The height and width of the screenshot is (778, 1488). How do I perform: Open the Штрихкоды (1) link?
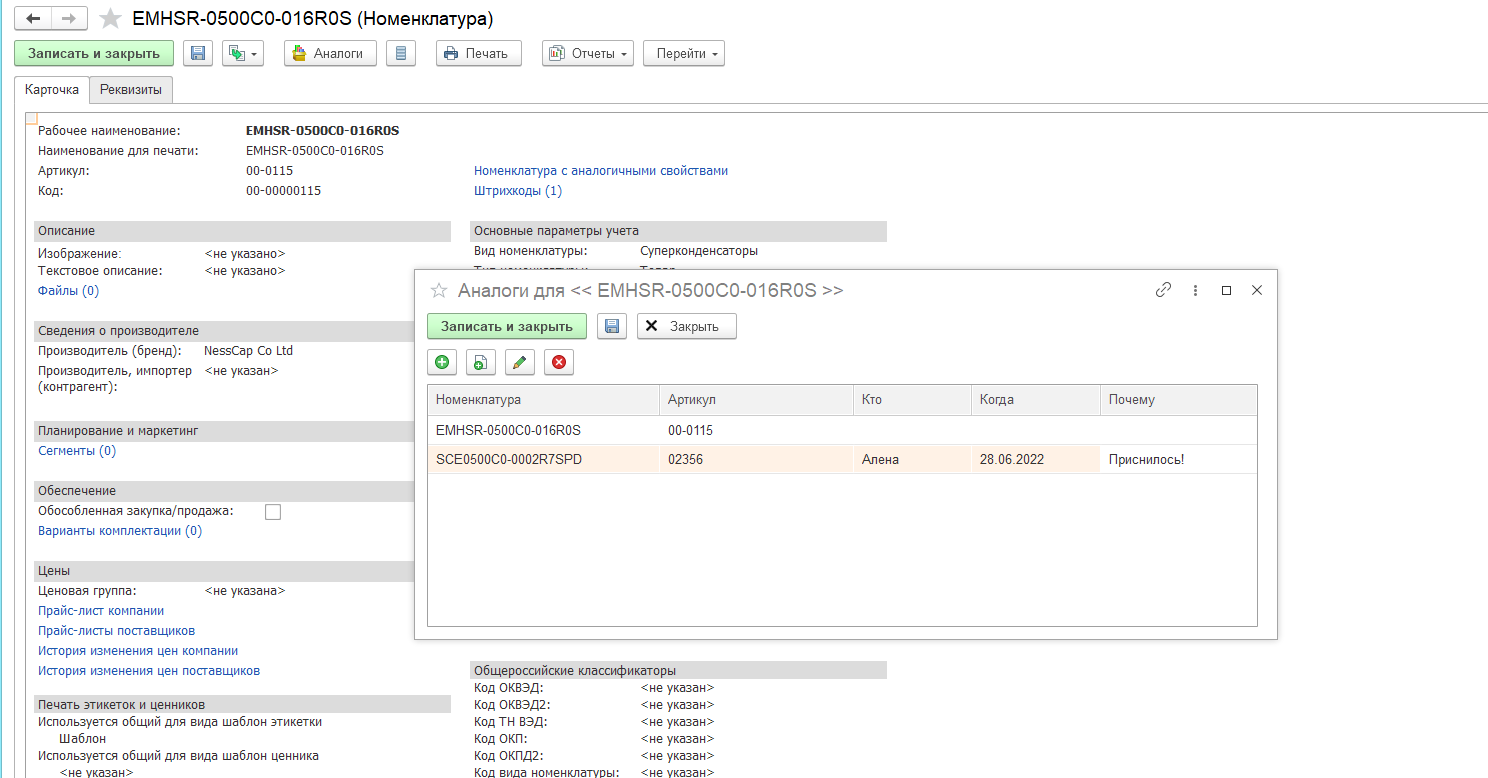517,190
